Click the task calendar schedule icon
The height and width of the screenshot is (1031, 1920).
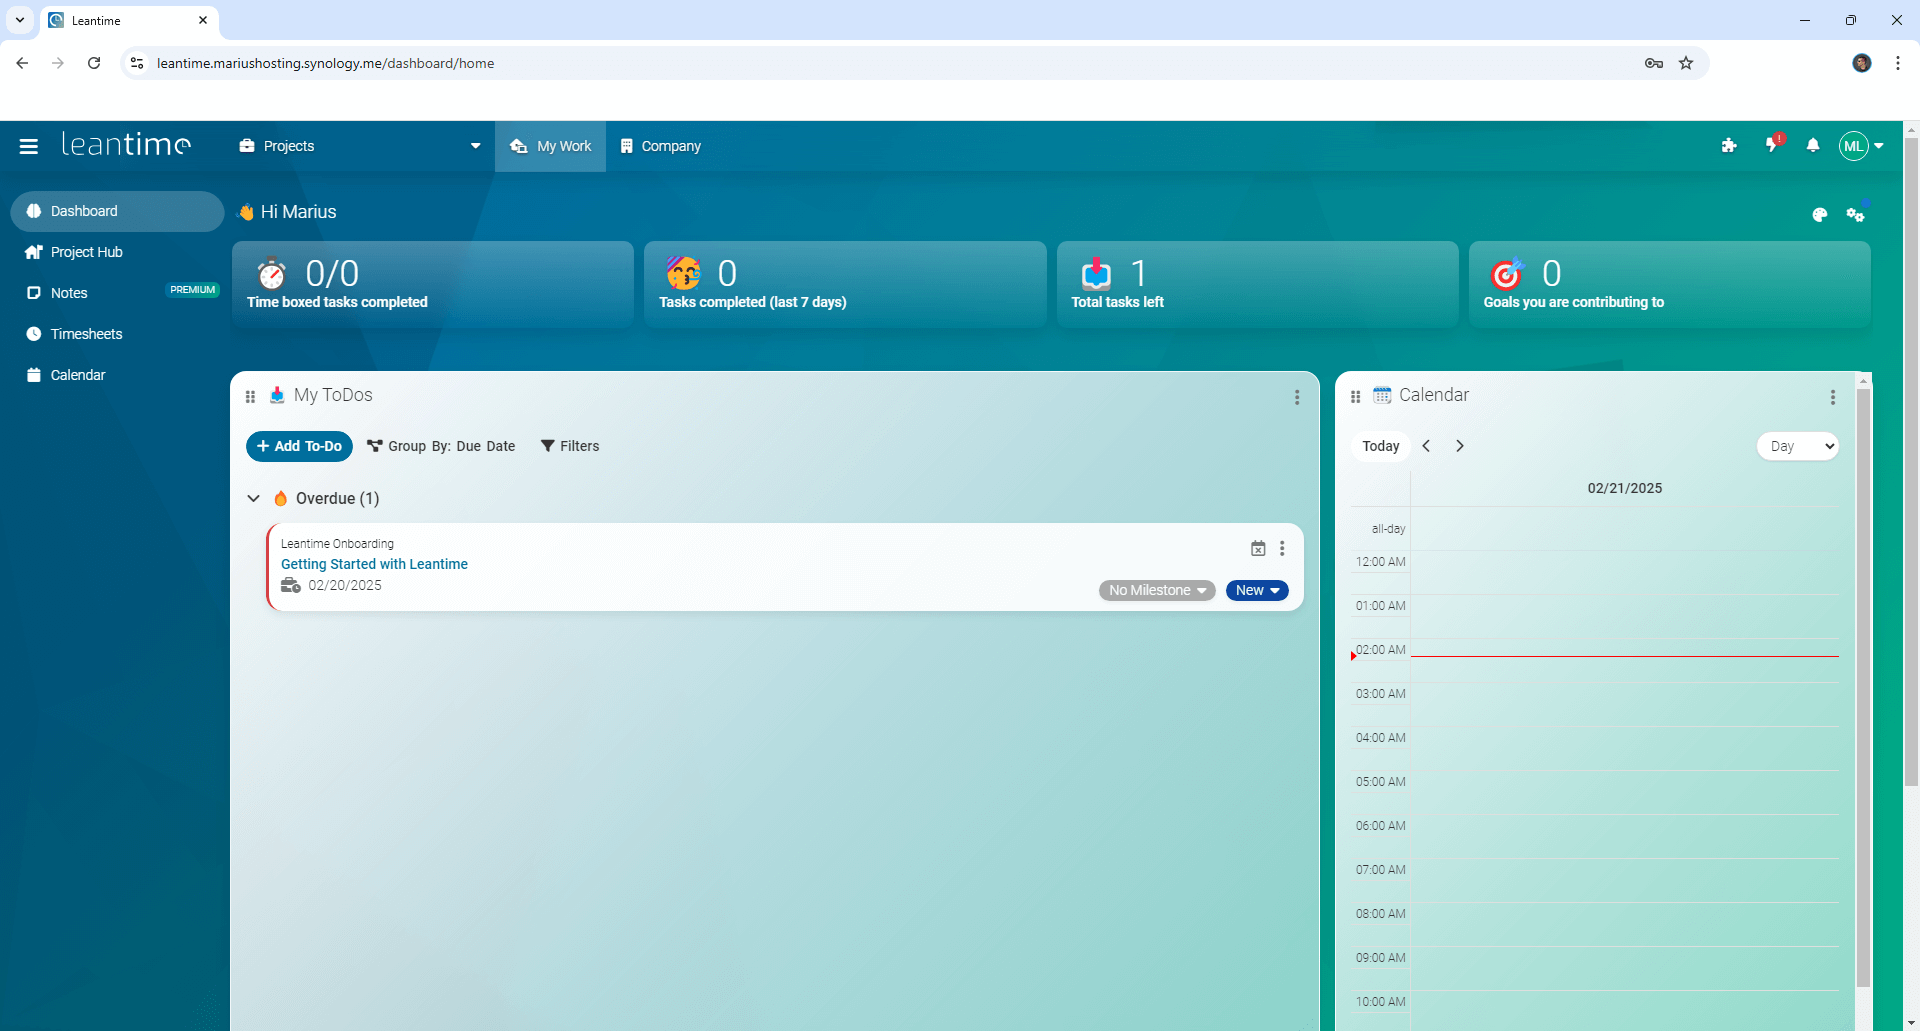(x=1258, y=548)
